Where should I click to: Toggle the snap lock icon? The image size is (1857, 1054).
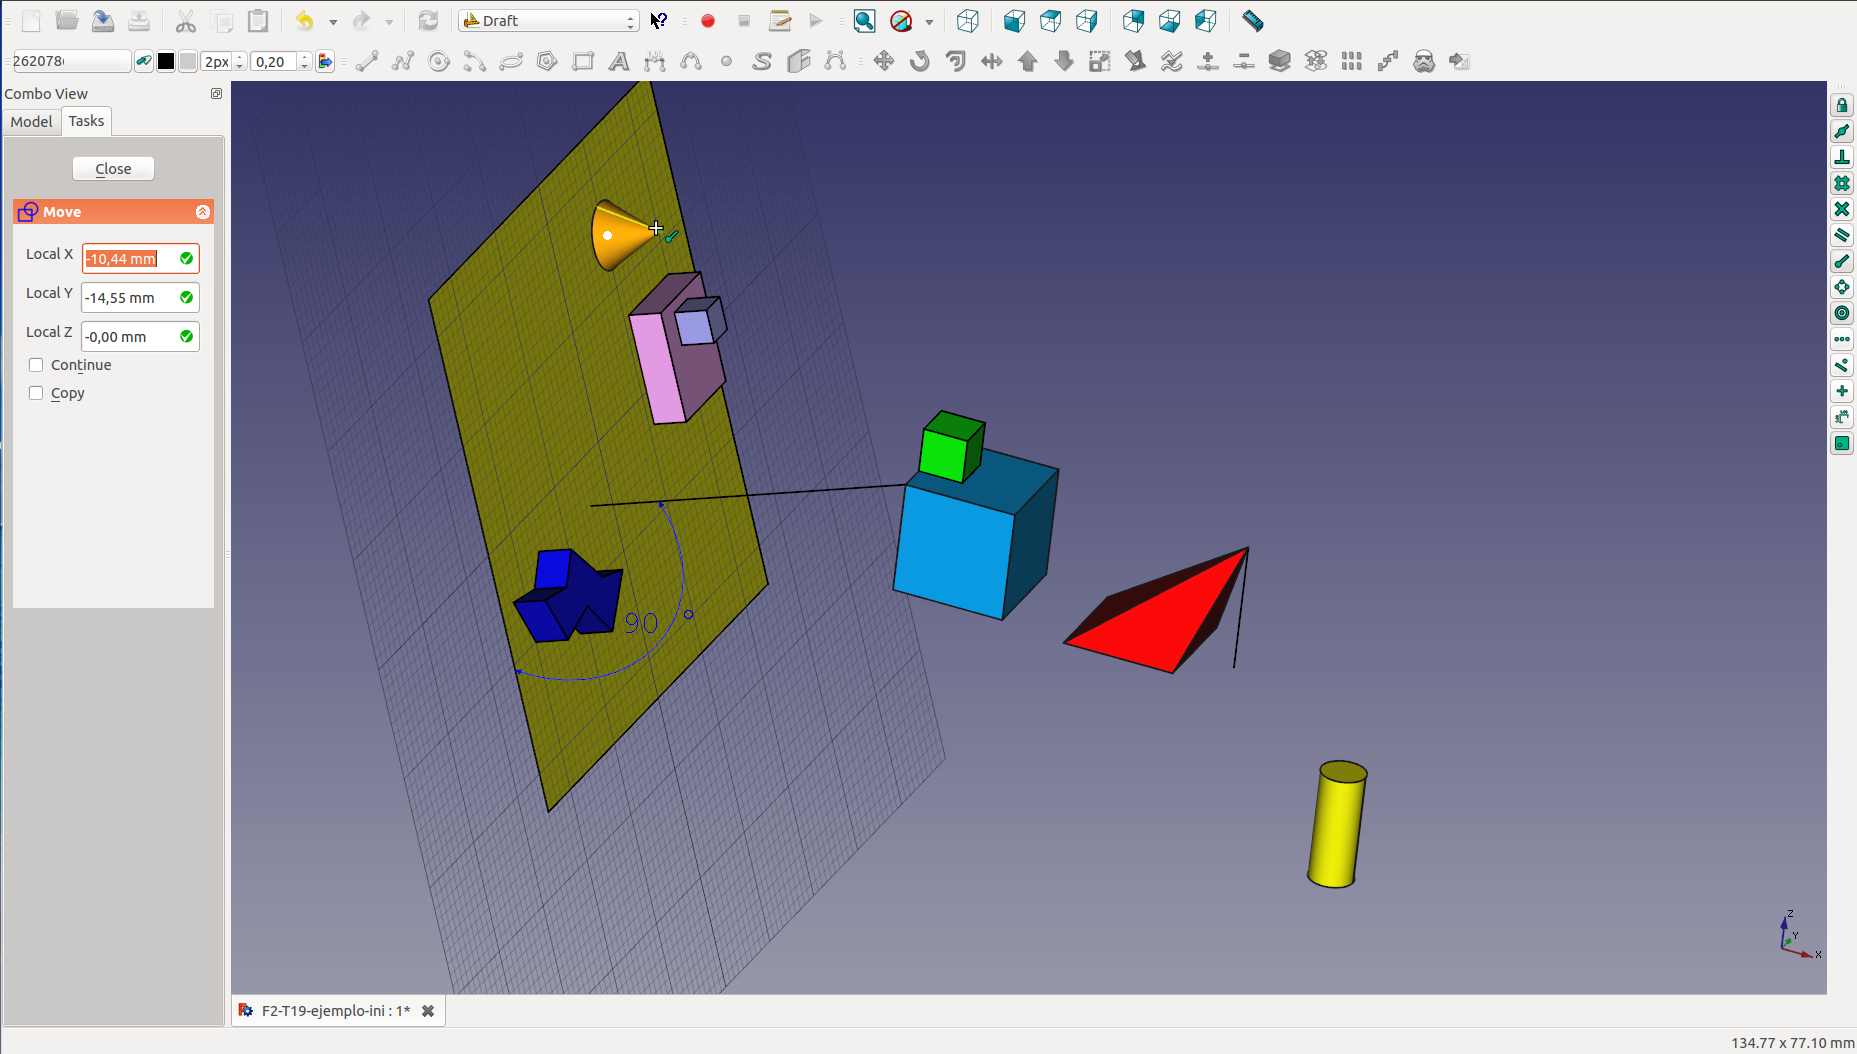click(1841, 106)
